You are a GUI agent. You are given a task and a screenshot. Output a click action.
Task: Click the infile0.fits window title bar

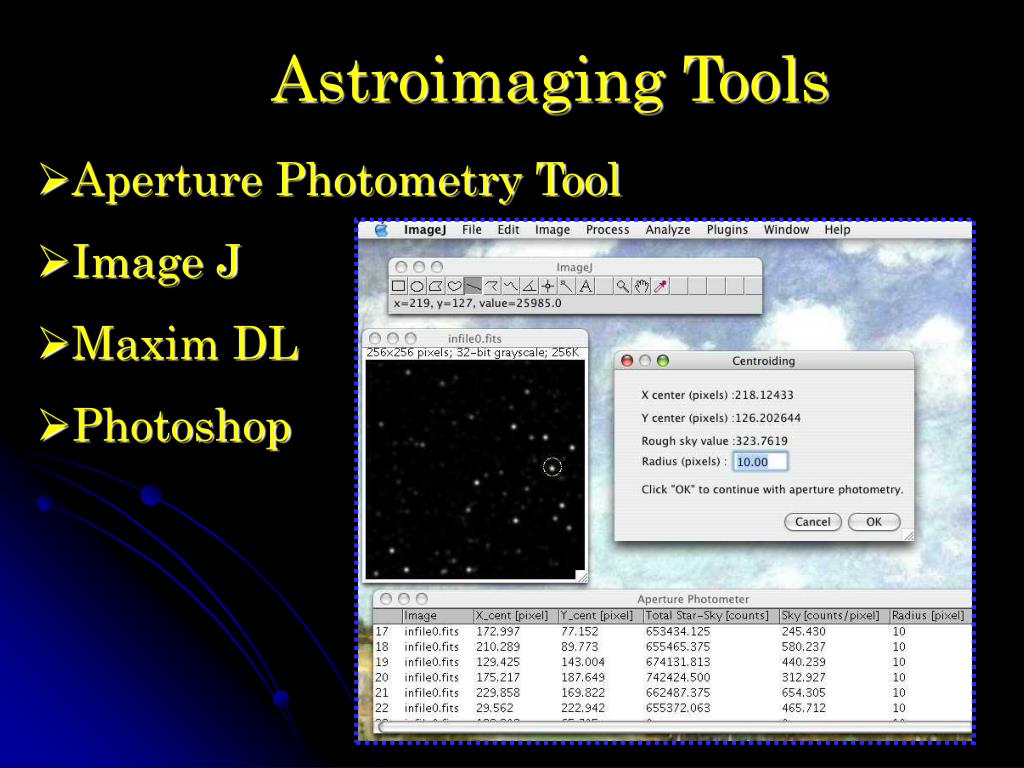(475, 338)
